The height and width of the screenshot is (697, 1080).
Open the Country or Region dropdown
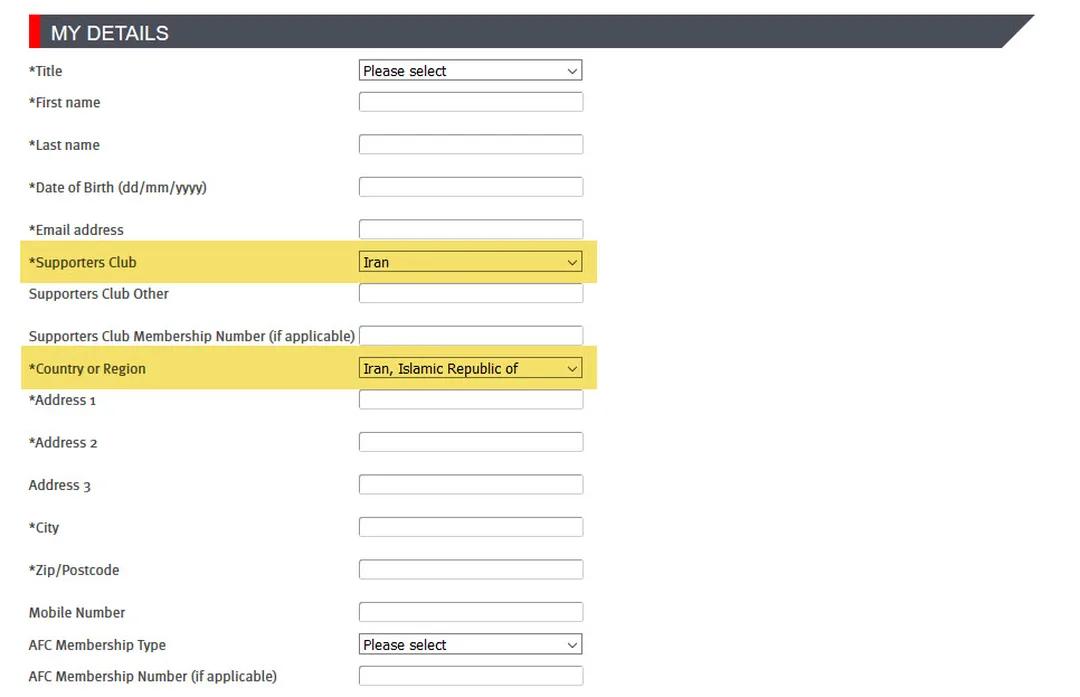(x=470, y=368)
